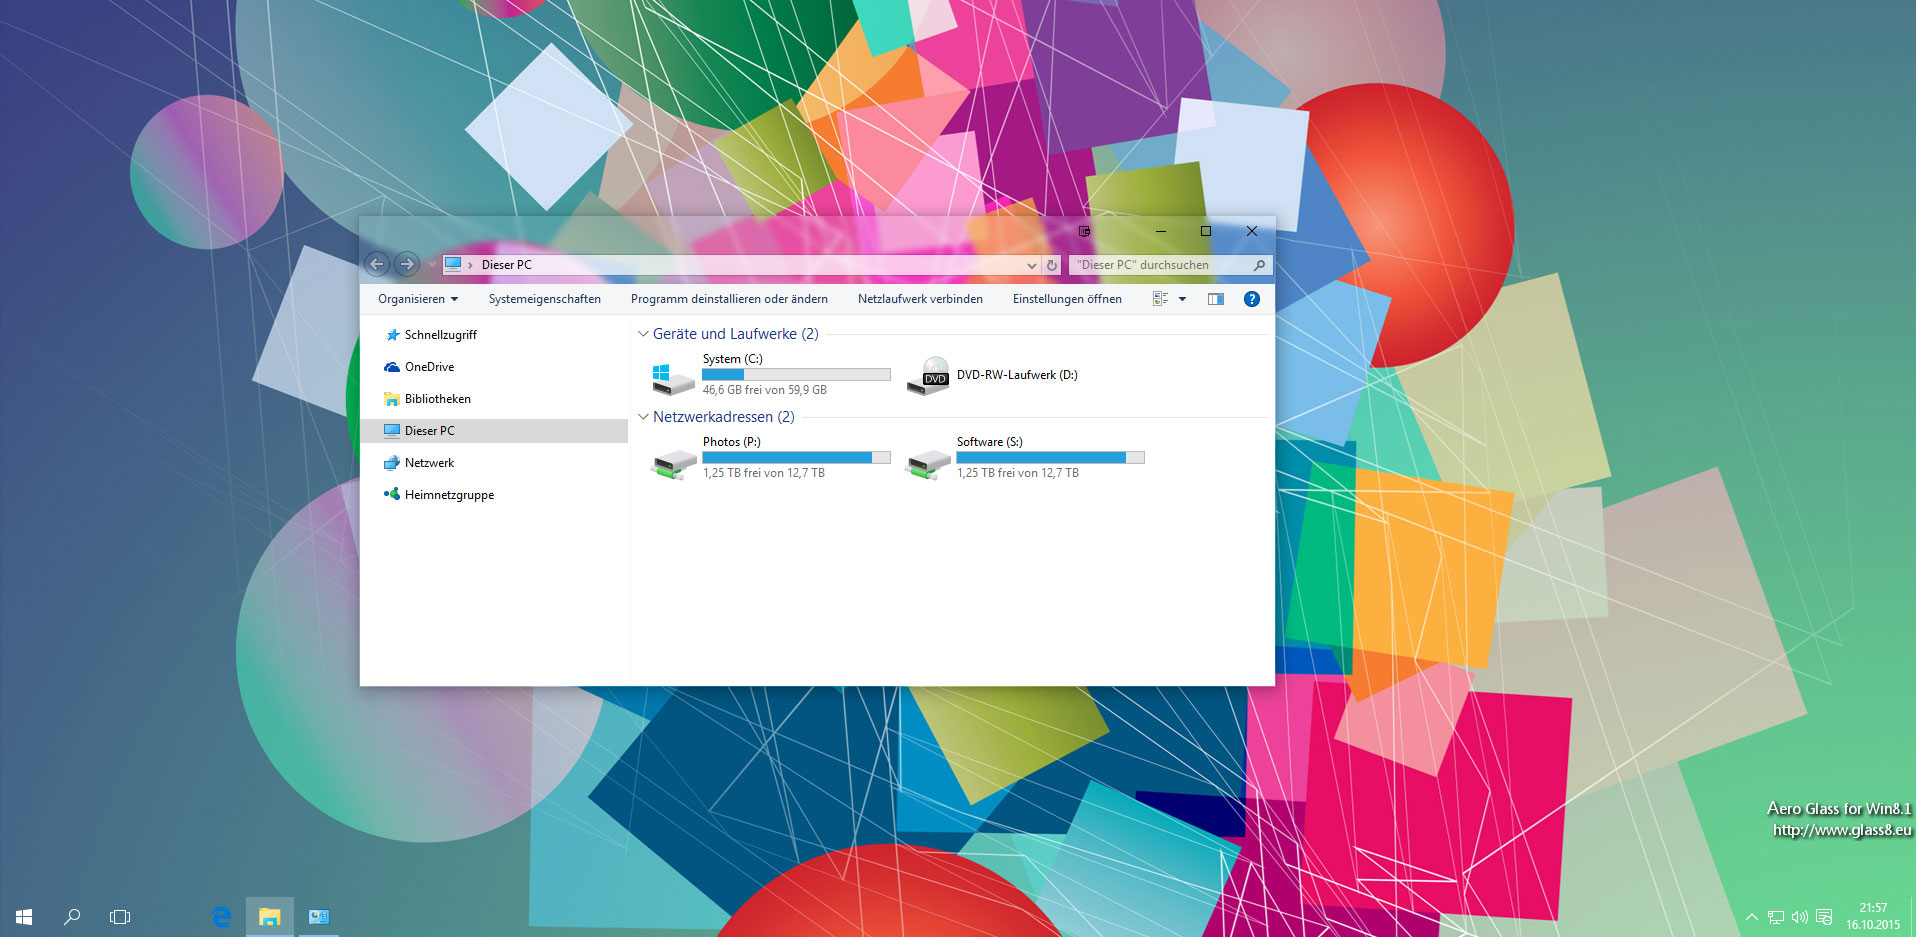This screenshot has width=1916, height=937.
Task: Open network status tray icon
Action: coord(1776,917)
